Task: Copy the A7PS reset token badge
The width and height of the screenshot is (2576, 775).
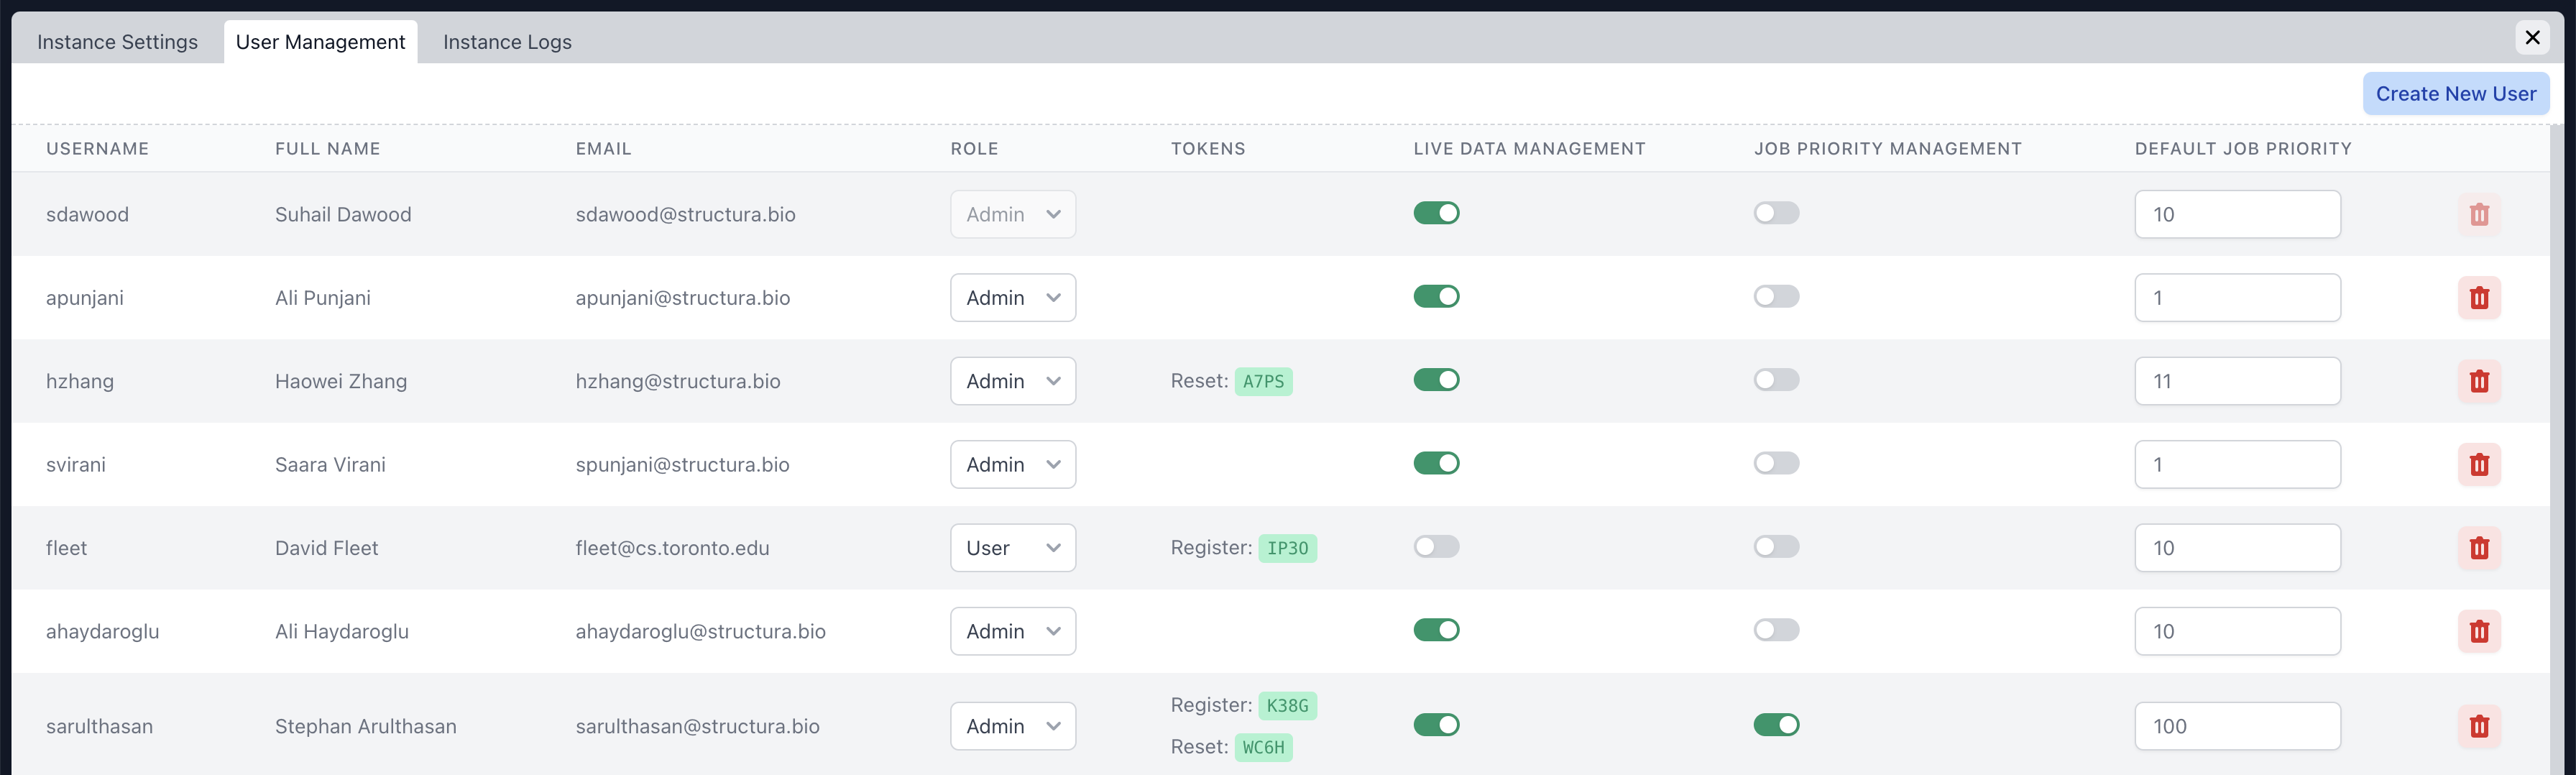Action: point(1262,381)
